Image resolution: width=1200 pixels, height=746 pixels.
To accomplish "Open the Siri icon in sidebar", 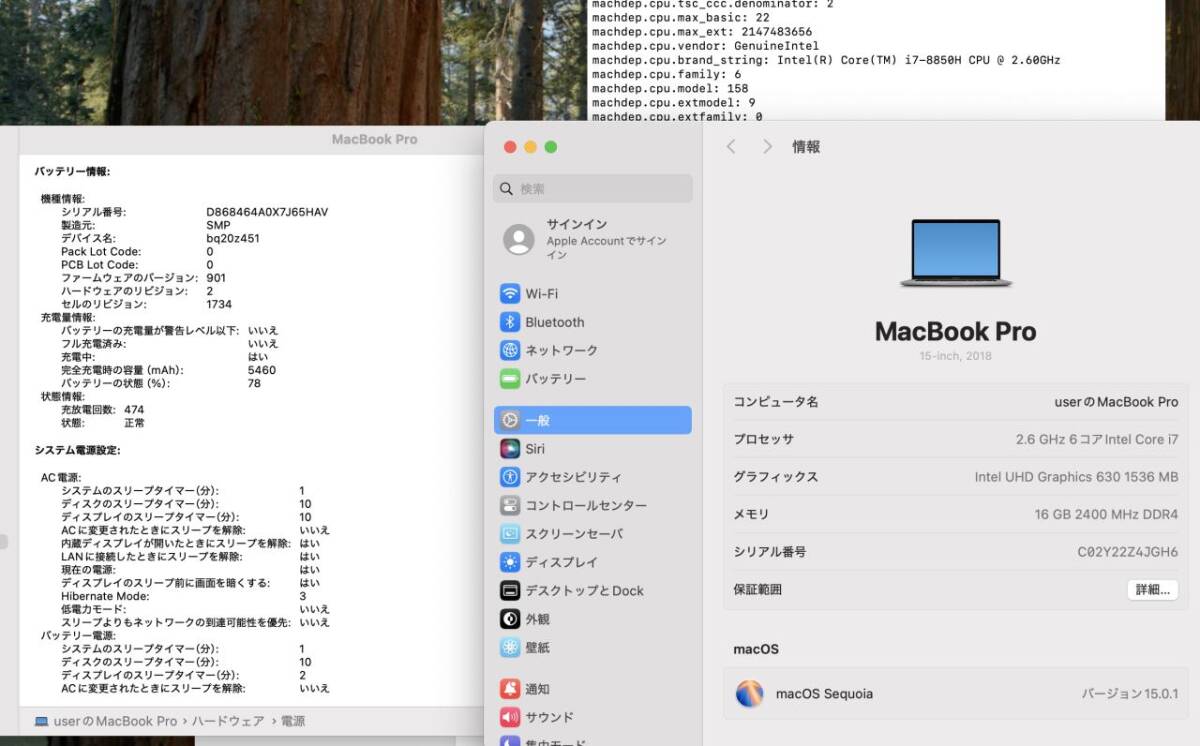I will 510,449.
